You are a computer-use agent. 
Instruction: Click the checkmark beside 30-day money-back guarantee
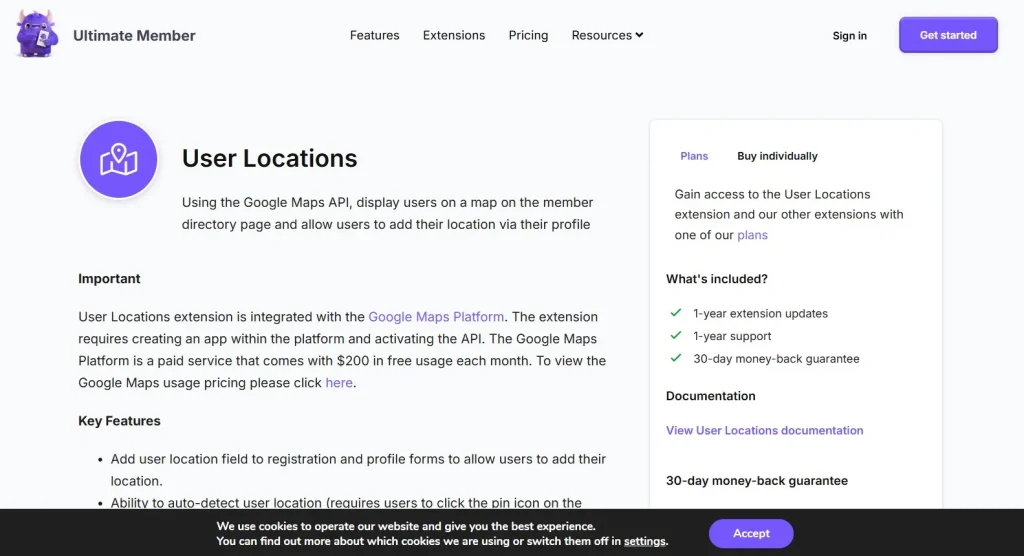676,358
